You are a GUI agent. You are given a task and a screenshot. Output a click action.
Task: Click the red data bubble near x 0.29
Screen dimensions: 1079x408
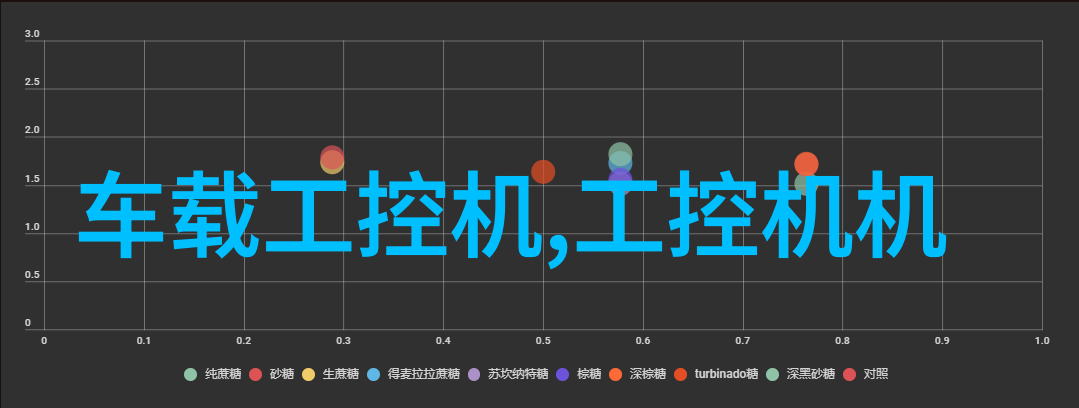332,158
